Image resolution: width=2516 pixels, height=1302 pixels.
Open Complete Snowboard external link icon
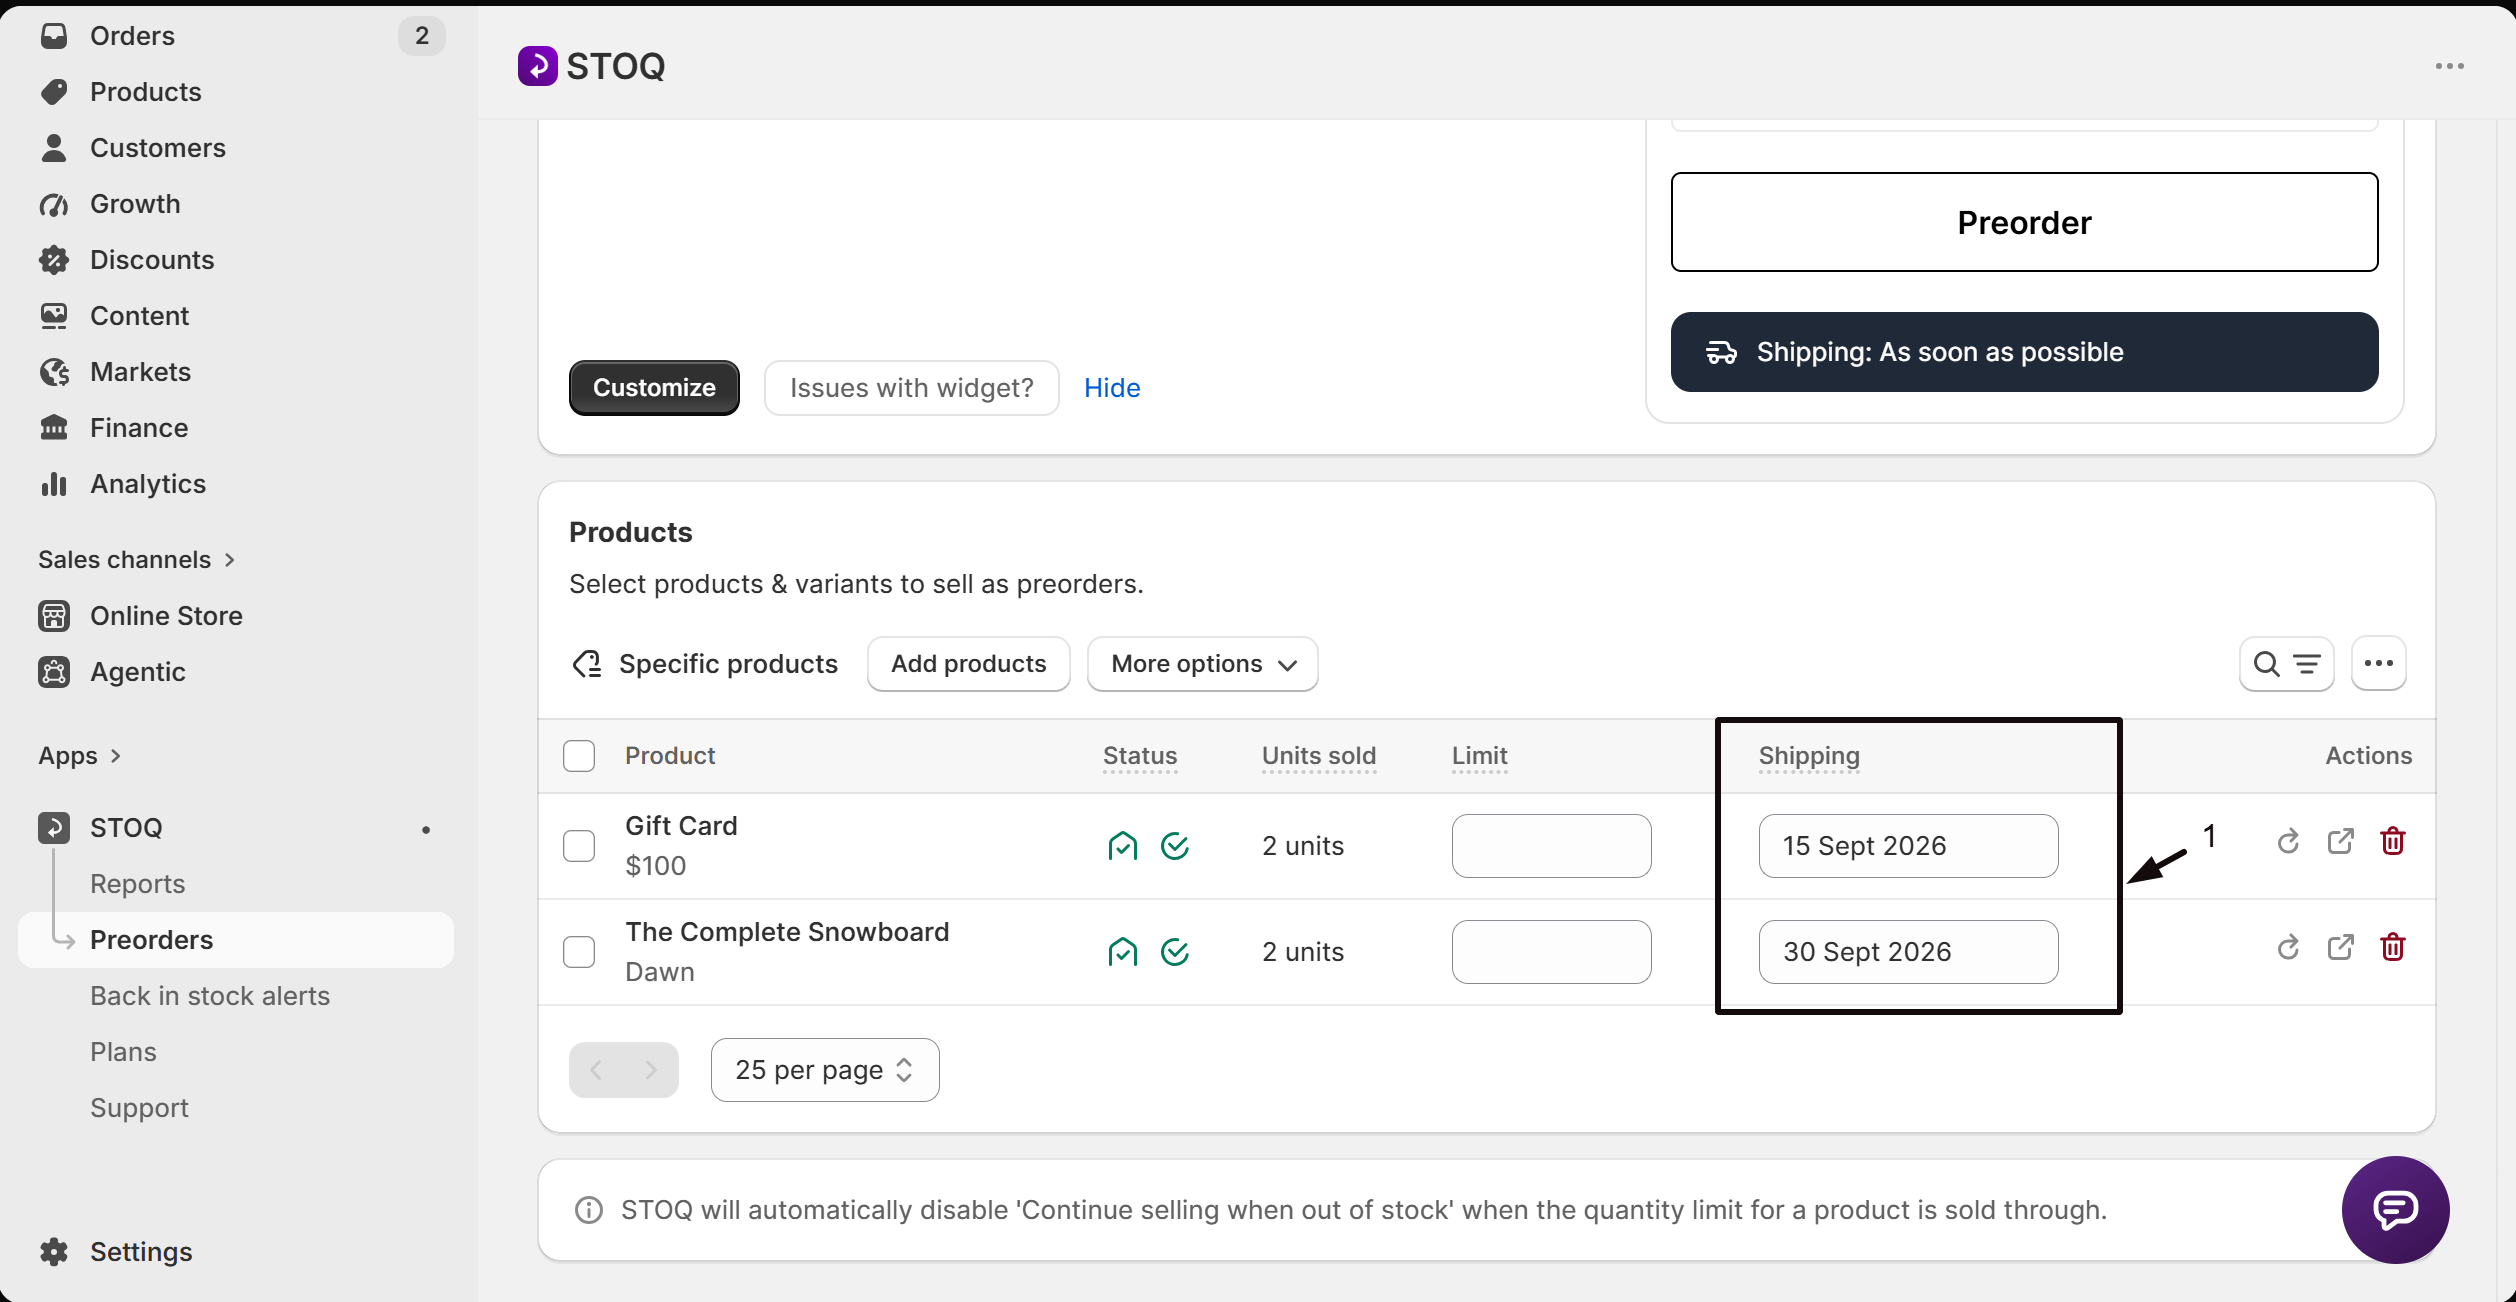2340,948
